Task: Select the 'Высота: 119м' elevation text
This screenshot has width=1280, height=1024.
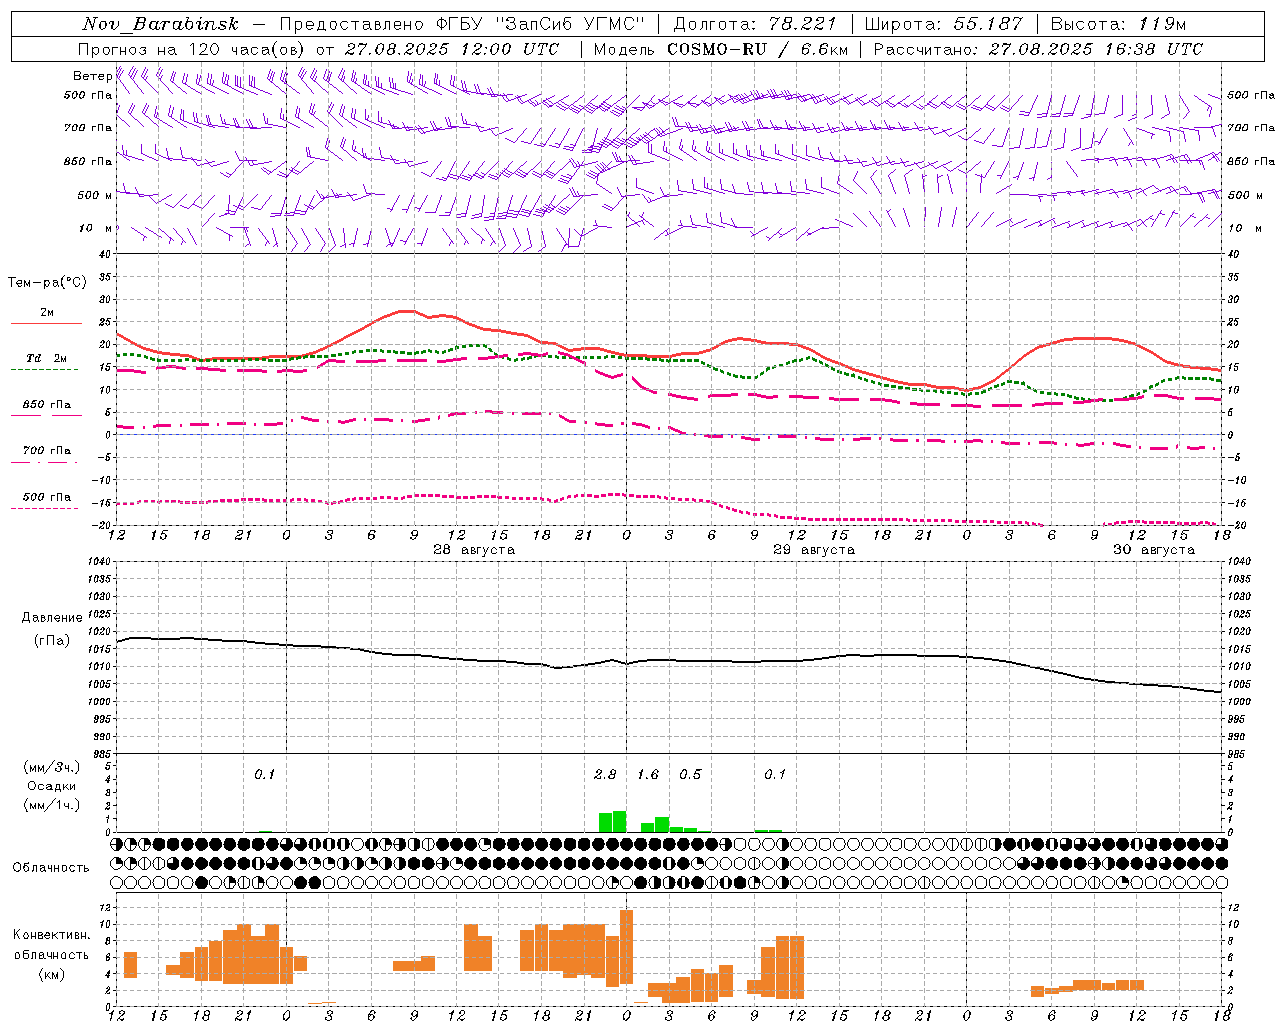Action: [1119, 24]
